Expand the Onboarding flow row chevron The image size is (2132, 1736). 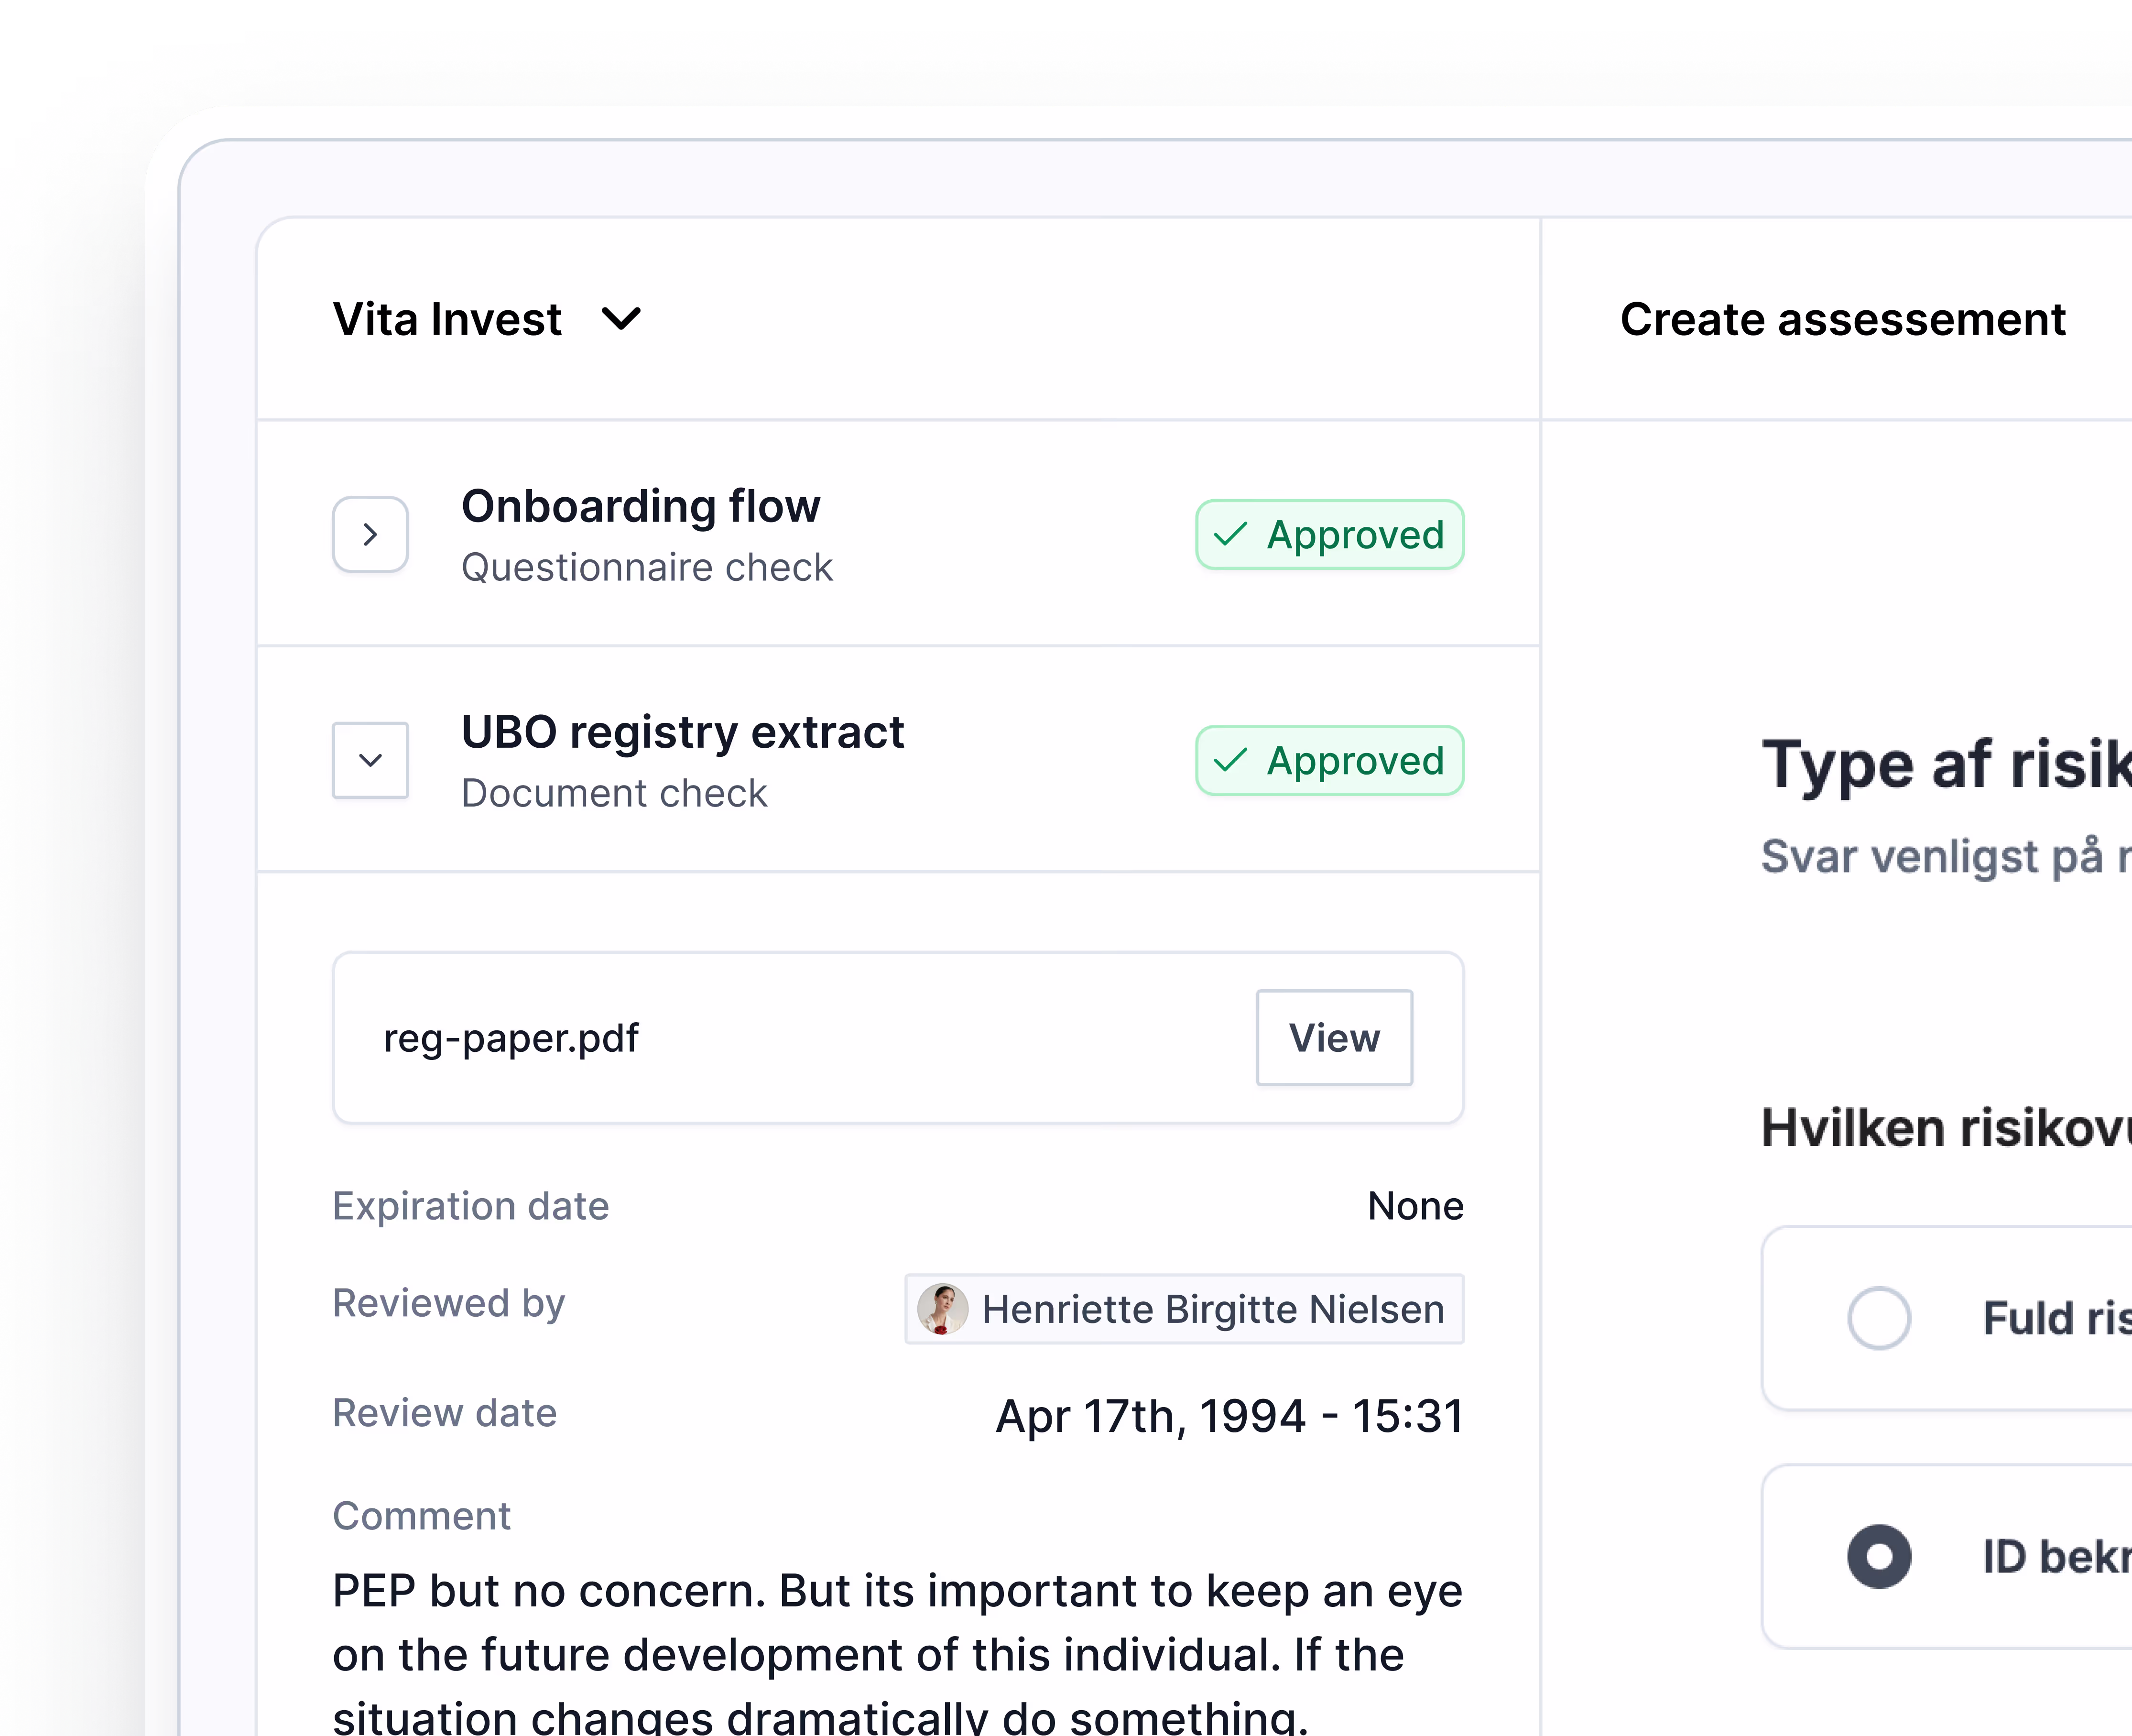[x=370, y=534]
